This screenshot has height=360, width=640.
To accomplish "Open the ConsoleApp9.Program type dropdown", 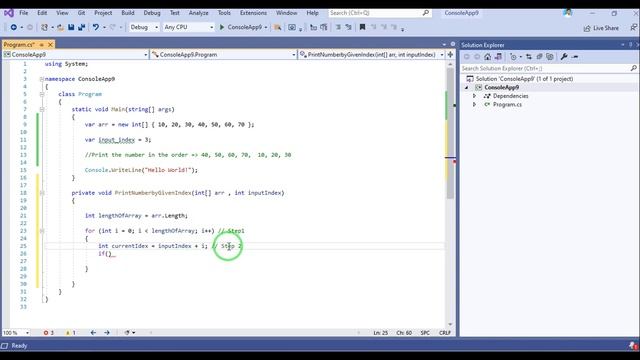I will 223,54.
